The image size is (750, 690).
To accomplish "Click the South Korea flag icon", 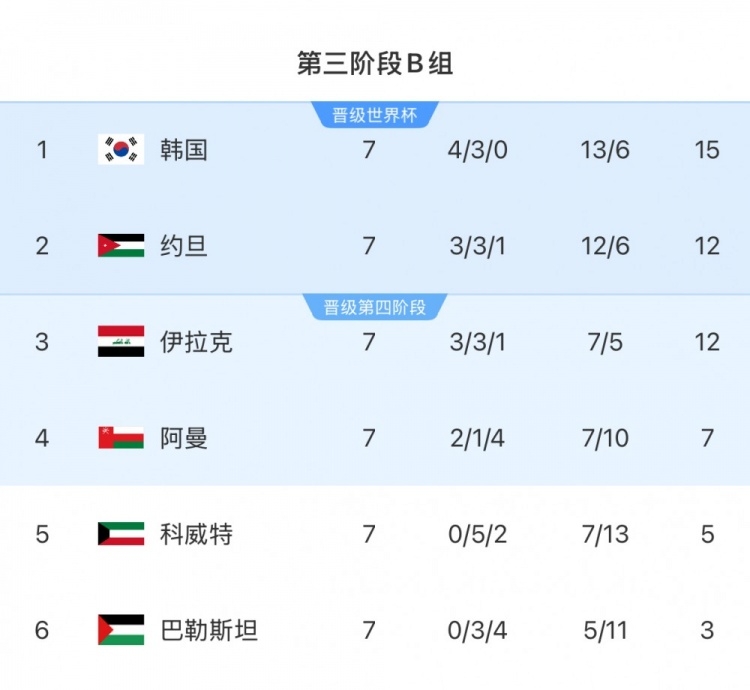I will tap(121, 150).
